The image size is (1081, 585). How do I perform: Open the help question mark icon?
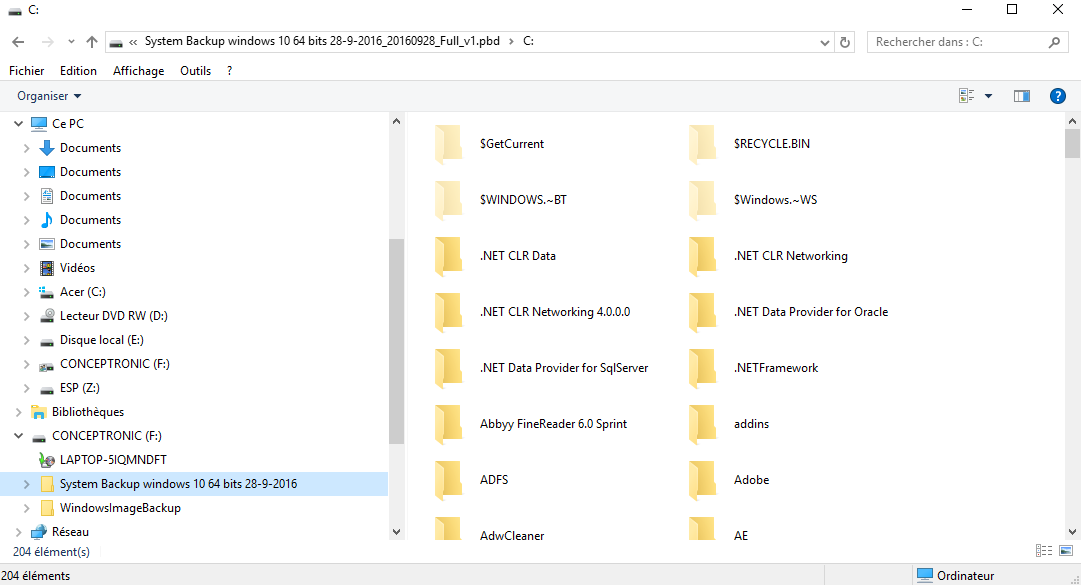tap(1058, 96)
